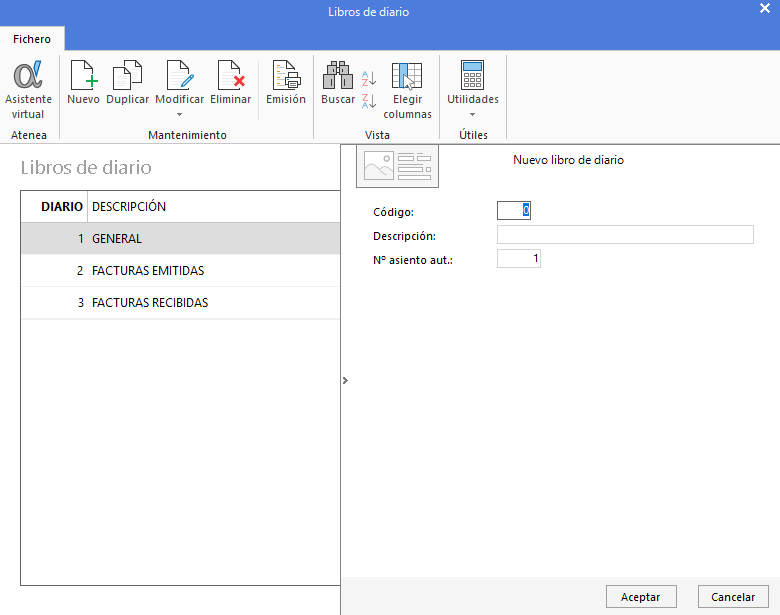Screen dimensions: 780x615
Task: Click the Nuevo document icon
Action: tap(83, 75)
